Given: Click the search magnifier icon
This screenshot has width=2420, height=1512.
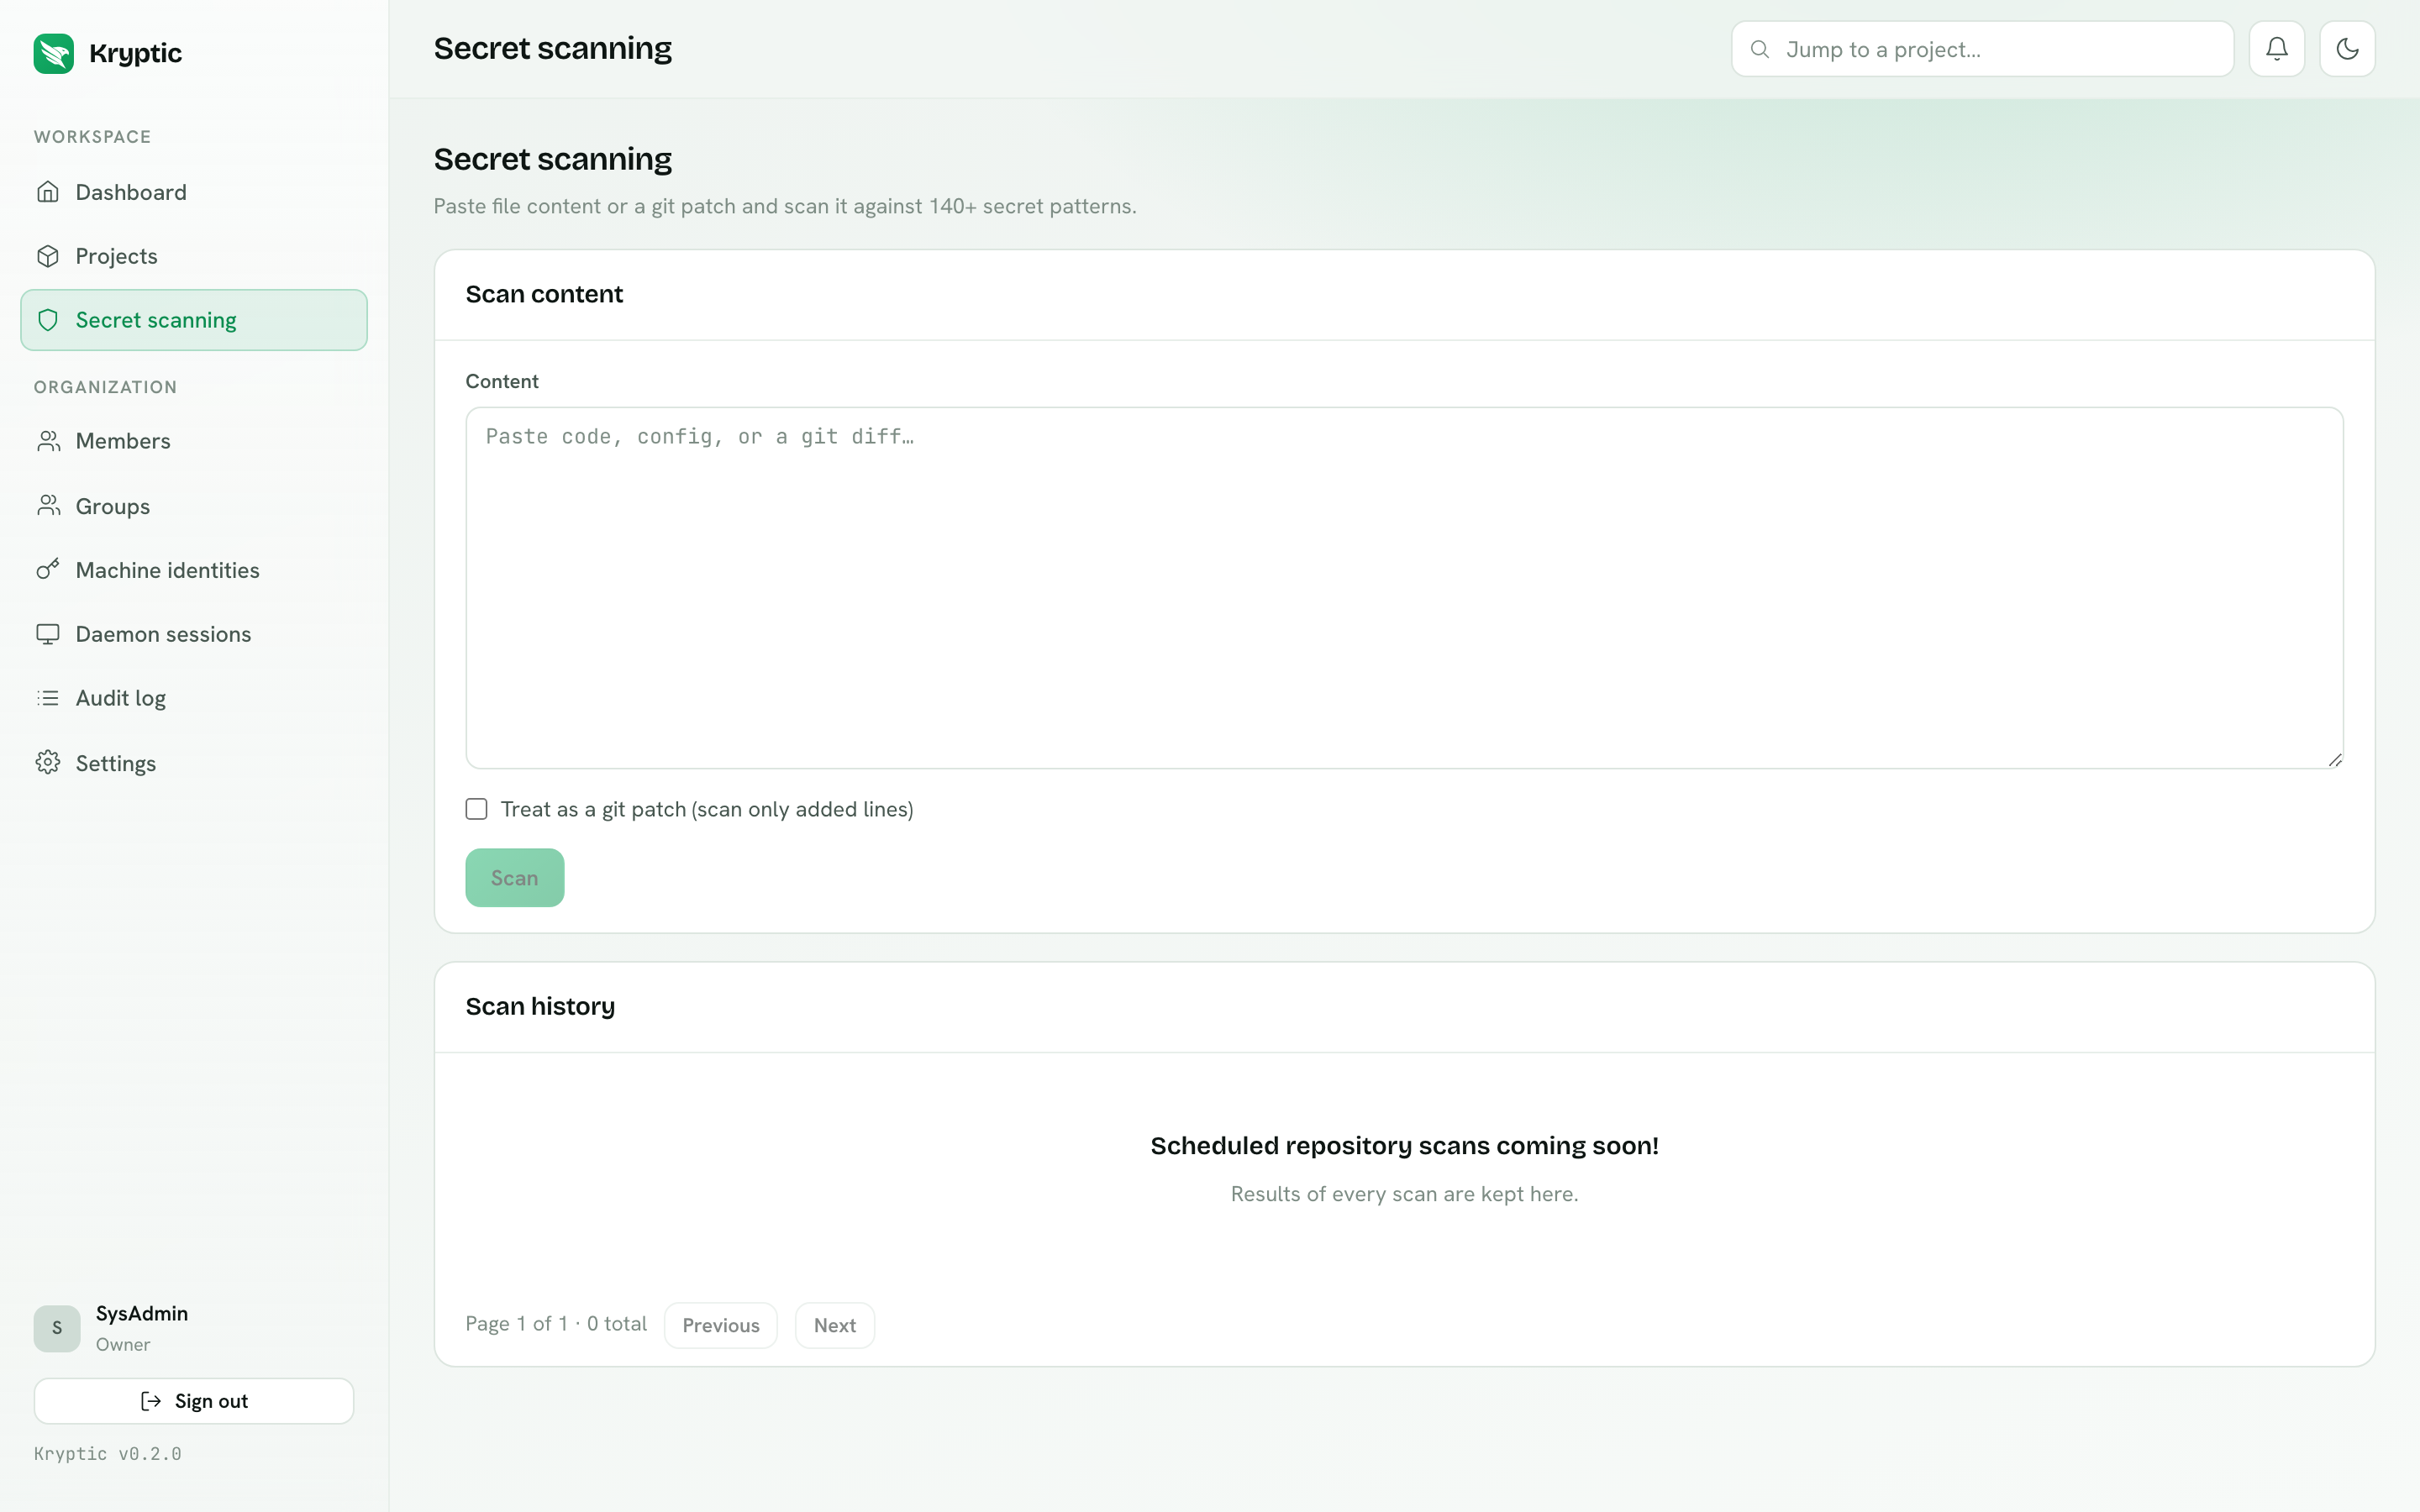Looking at the screenshot, I should 1760,49.
